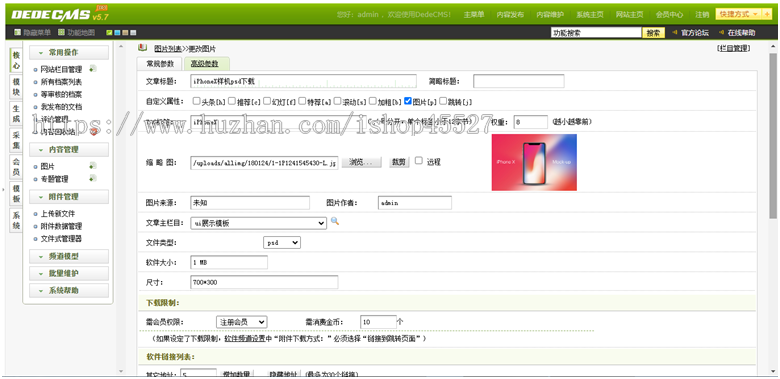Select the 模块 vertical sidebar tab

point(16,87)
